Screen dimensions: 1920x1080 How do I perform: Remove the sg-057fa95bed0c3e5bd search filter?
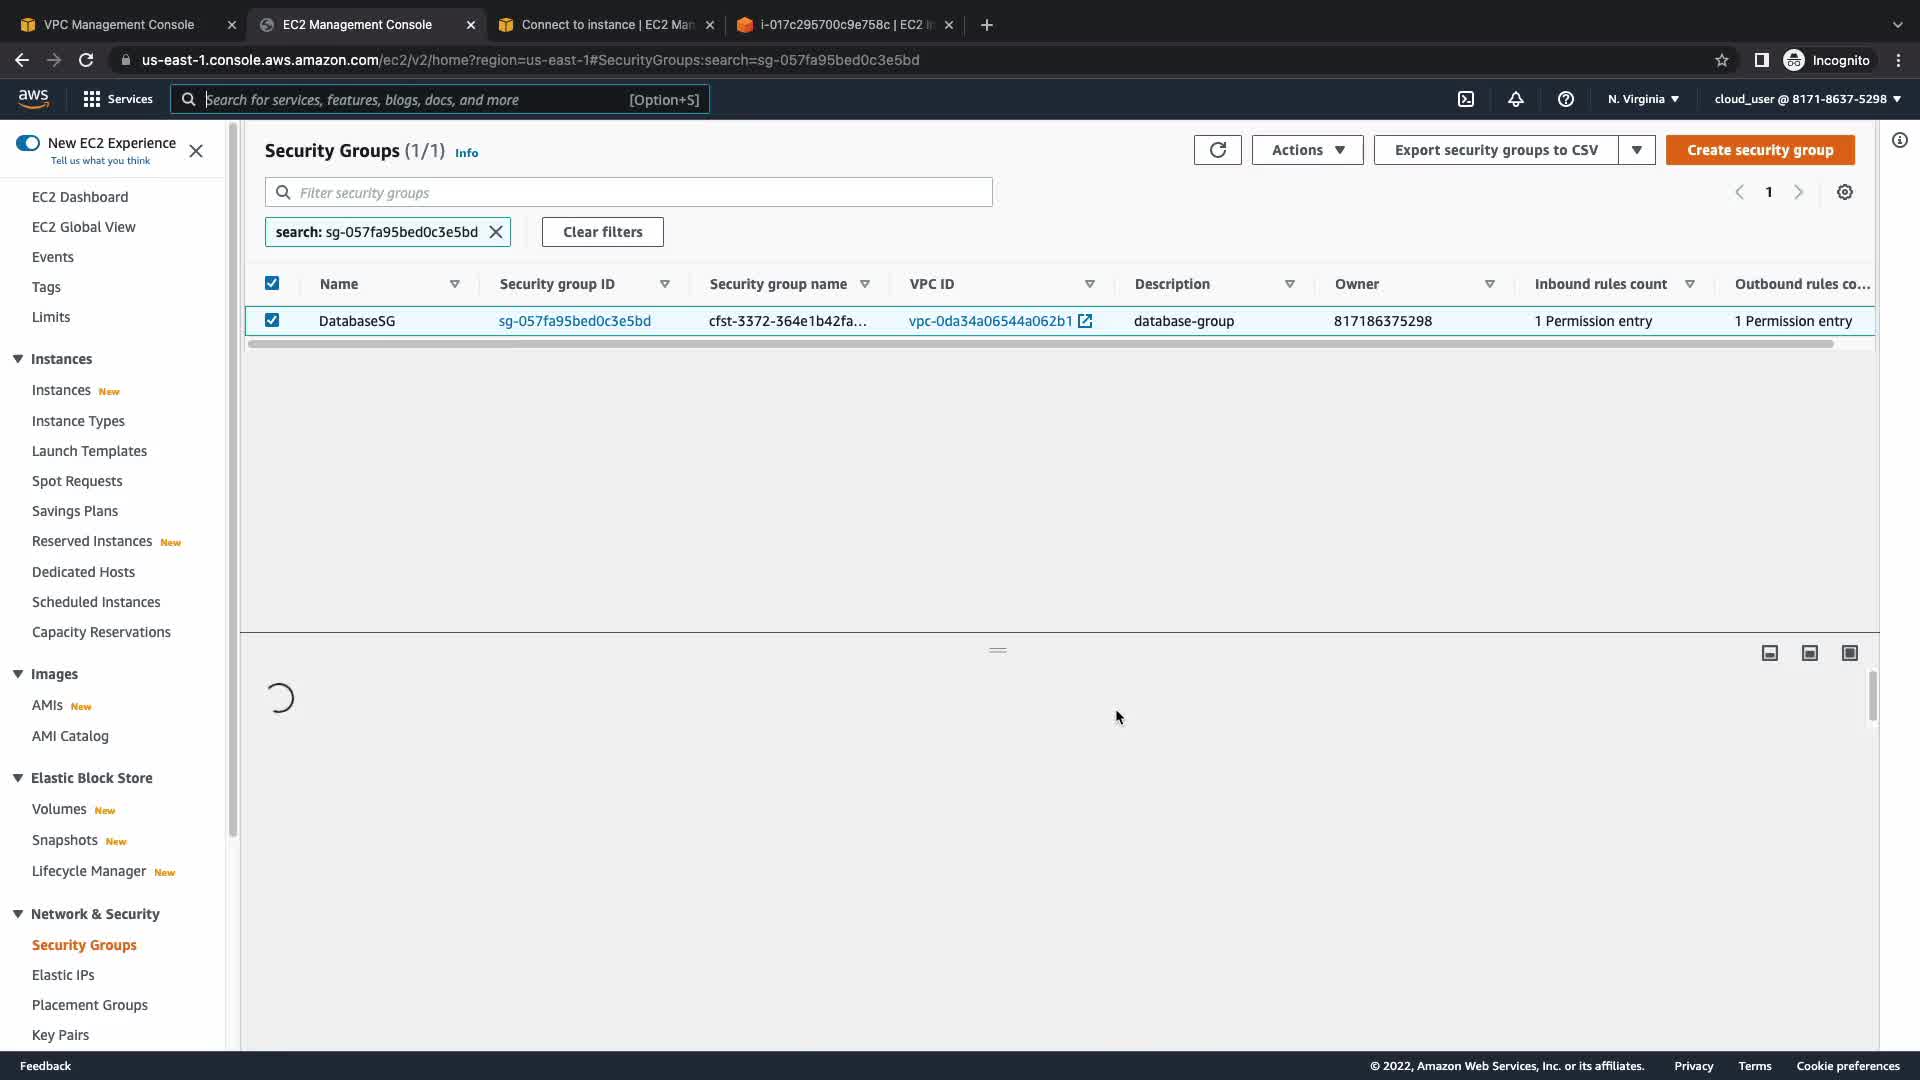pyautogui.click(x=496, y=232)
